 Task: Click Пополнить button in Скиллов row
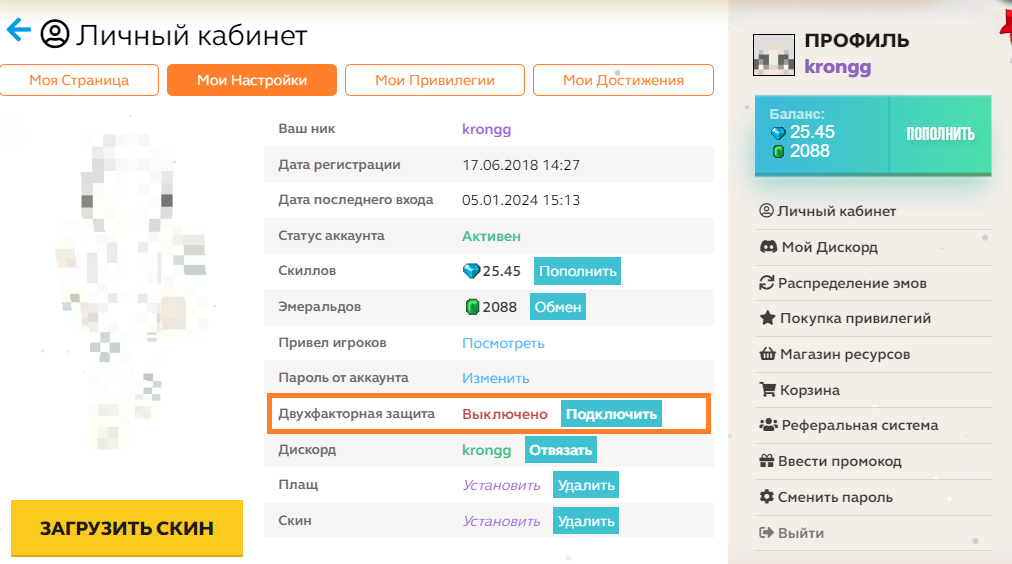point(578,271)
